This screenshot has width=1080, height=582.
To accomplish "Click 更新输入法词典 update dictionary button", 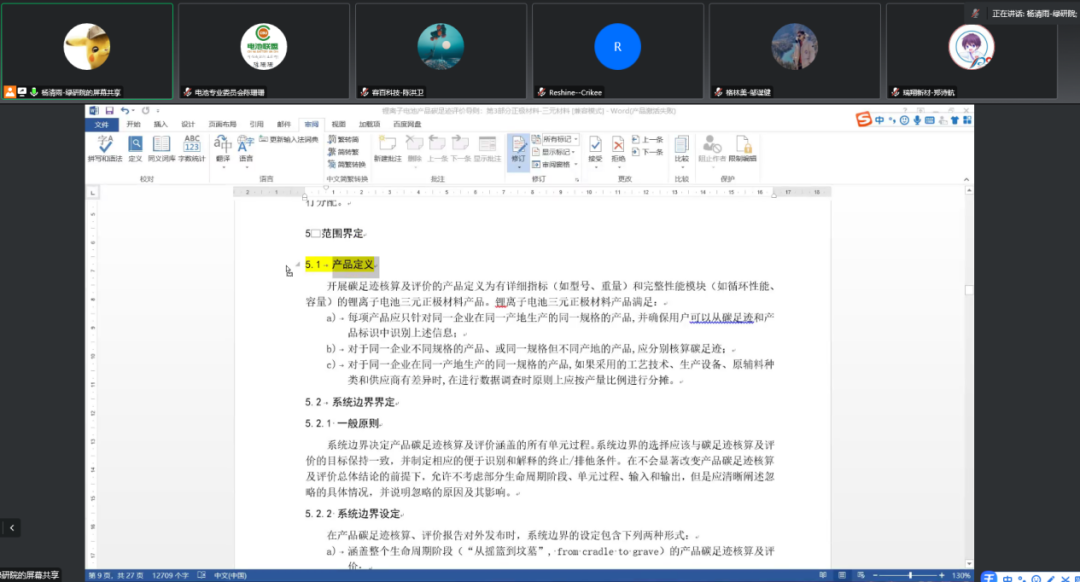I will click(x=288, y=139).
